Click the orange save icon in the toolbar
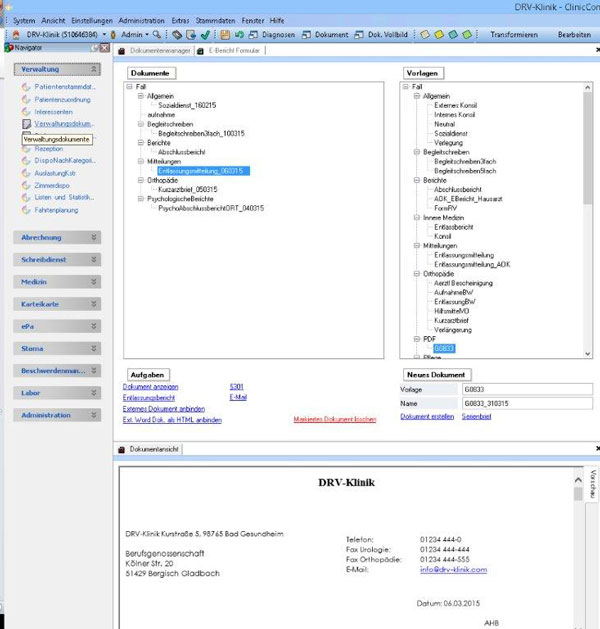 (x=225, y=35)
